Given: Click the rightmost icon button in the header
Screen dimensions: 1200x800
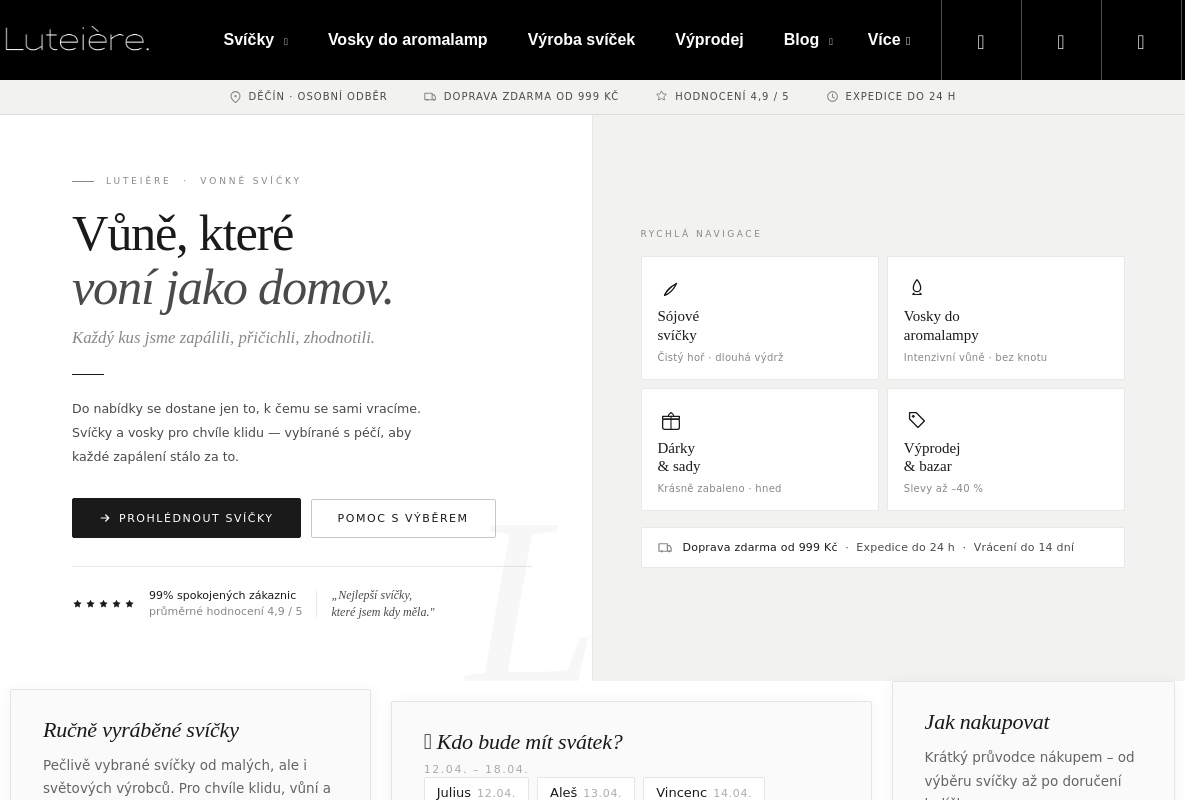Looking at the screenshot, I should [1141, 41].
